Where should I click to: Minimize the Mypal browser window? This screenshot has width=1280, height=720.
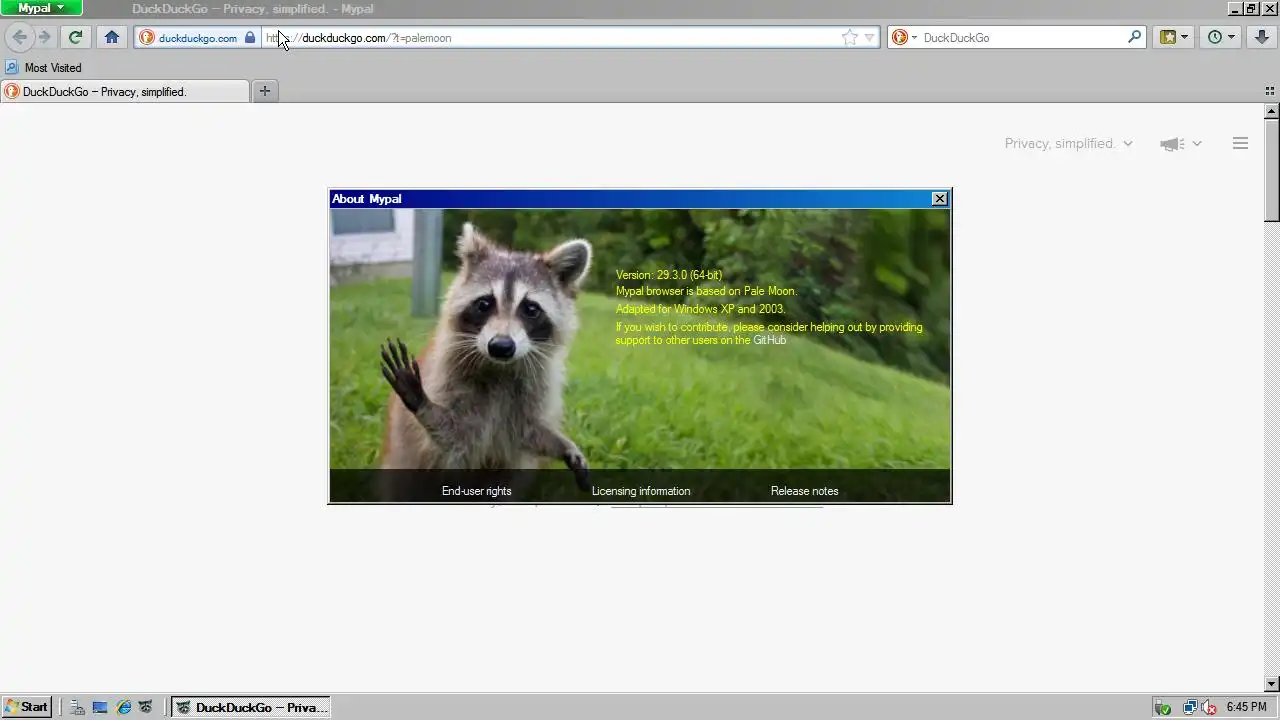(1236, 8)
